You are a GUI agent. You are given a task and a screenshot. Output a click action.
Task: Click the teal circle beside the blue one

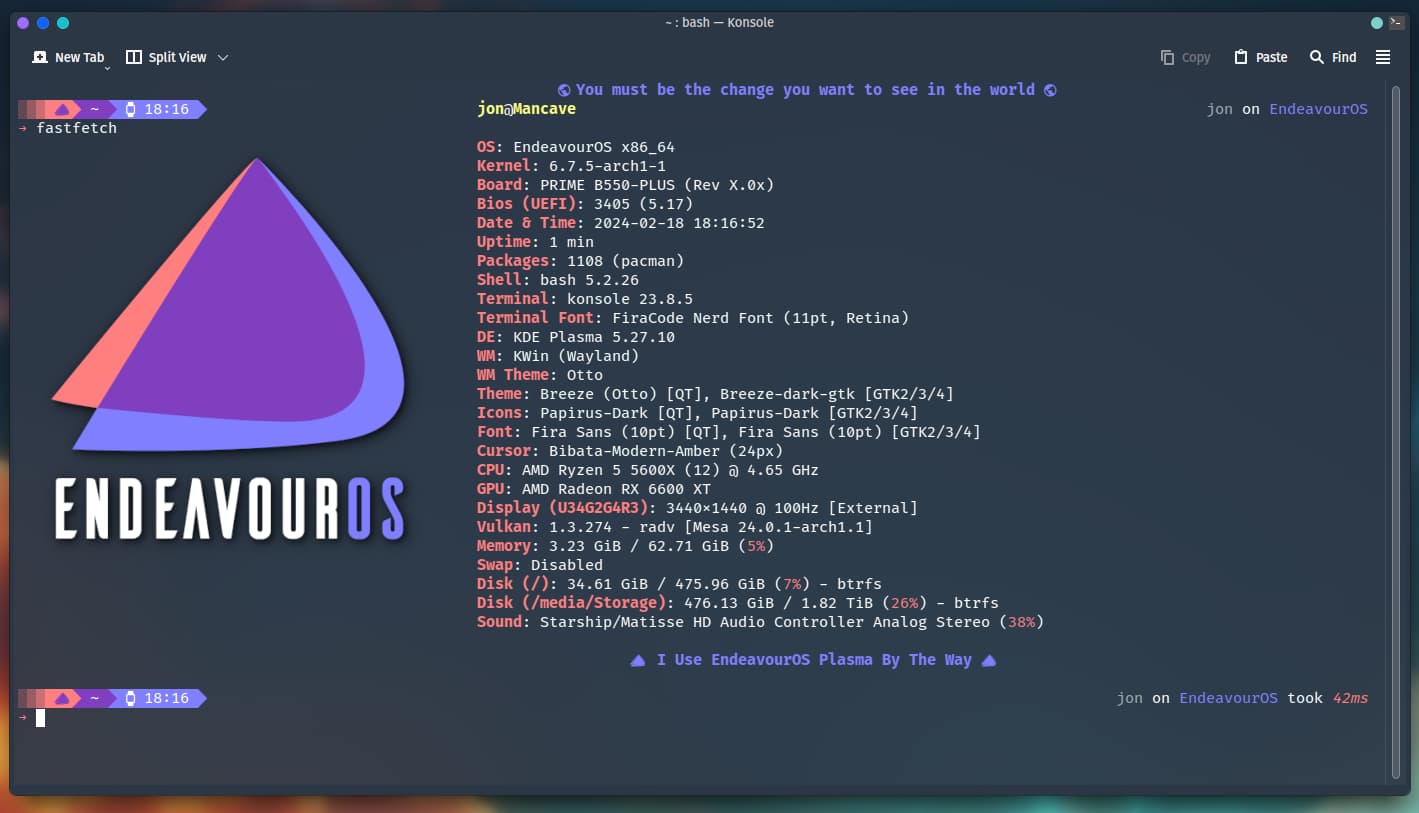pos(63,23)
